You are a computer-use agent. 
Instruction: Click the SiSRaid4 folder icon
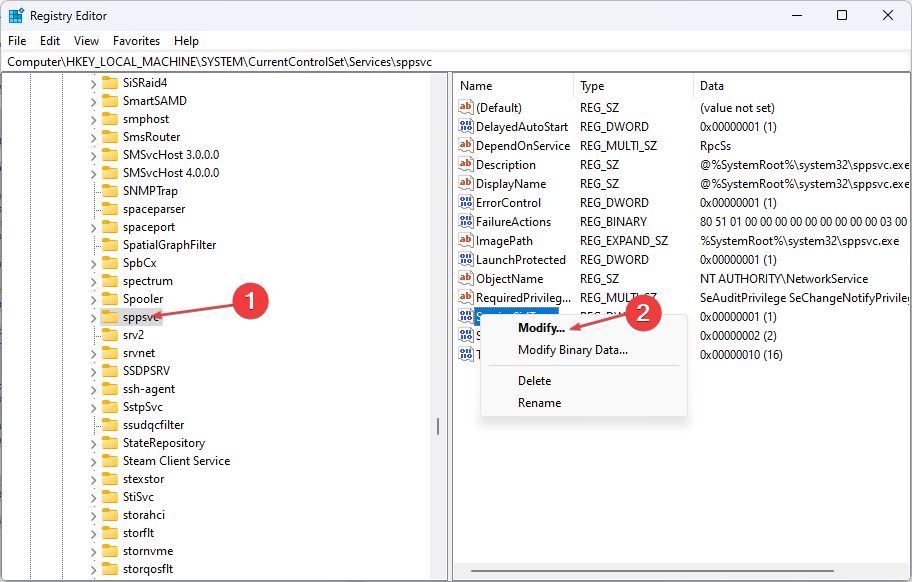(x=109, y=83)
